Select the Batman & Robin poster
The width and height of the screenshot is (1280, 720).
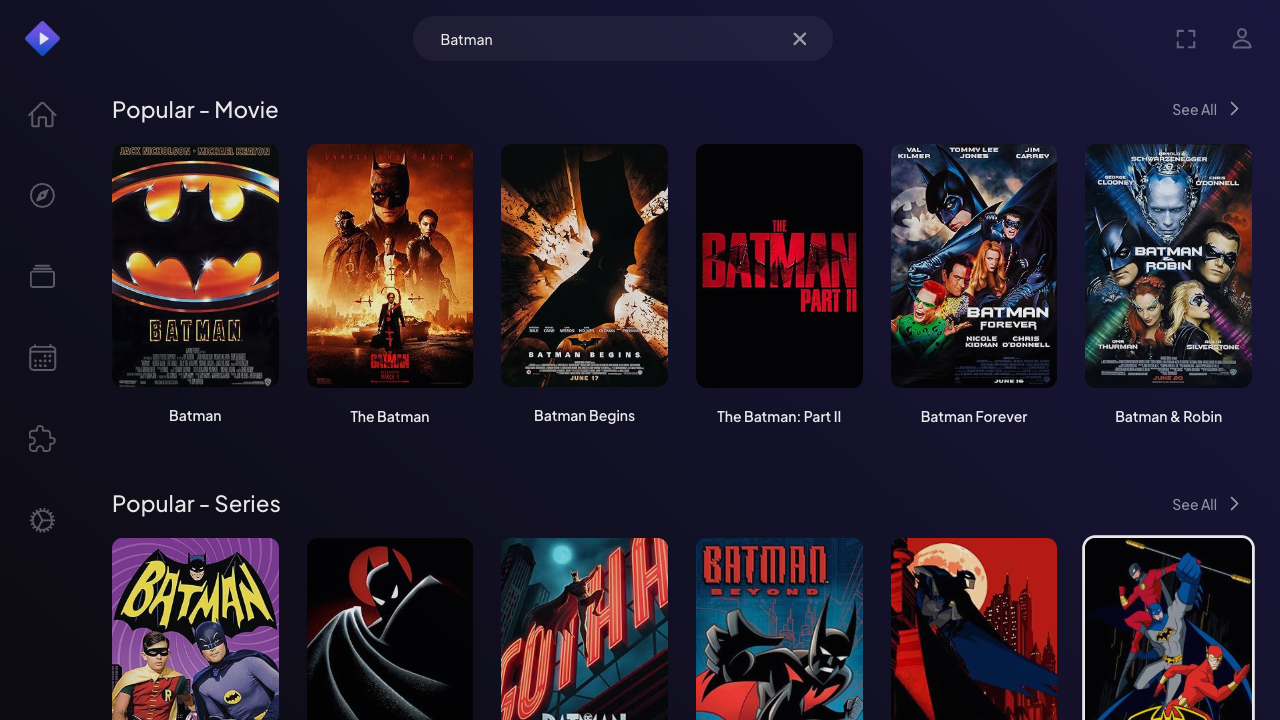(x=1168, y=266)
